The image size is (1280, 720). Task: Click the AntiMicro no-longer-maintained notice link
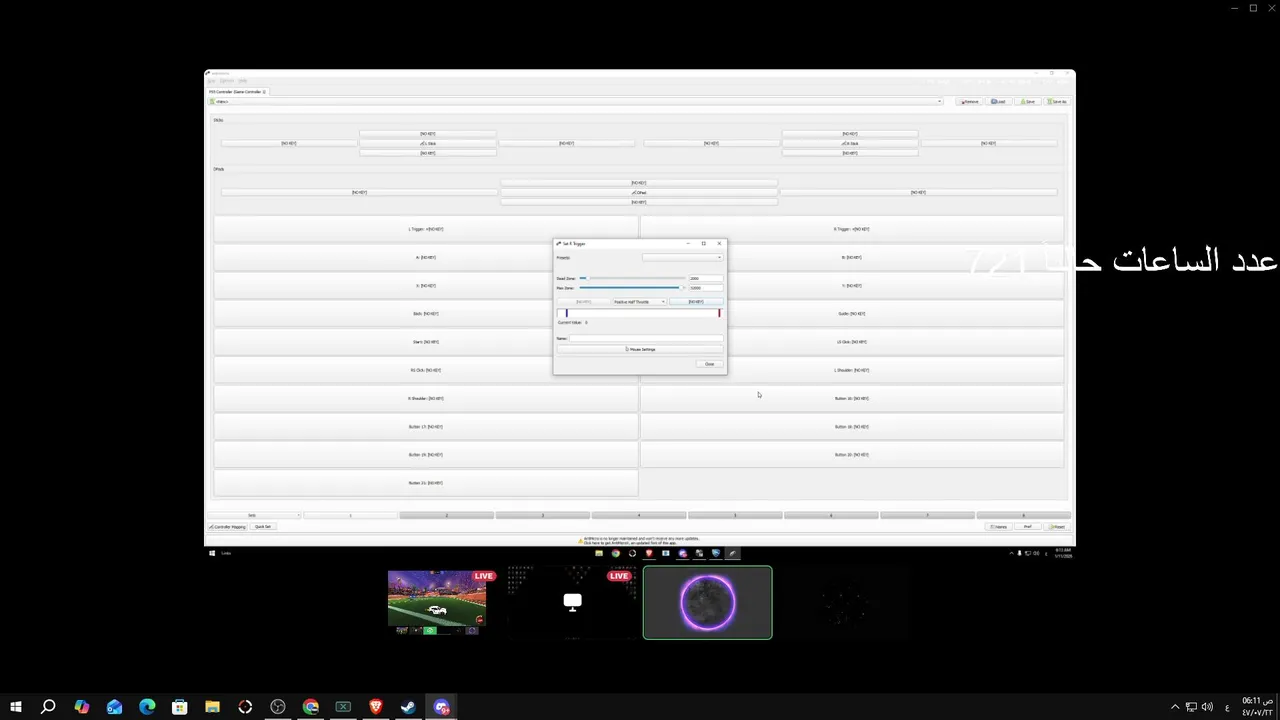point(641,541)
